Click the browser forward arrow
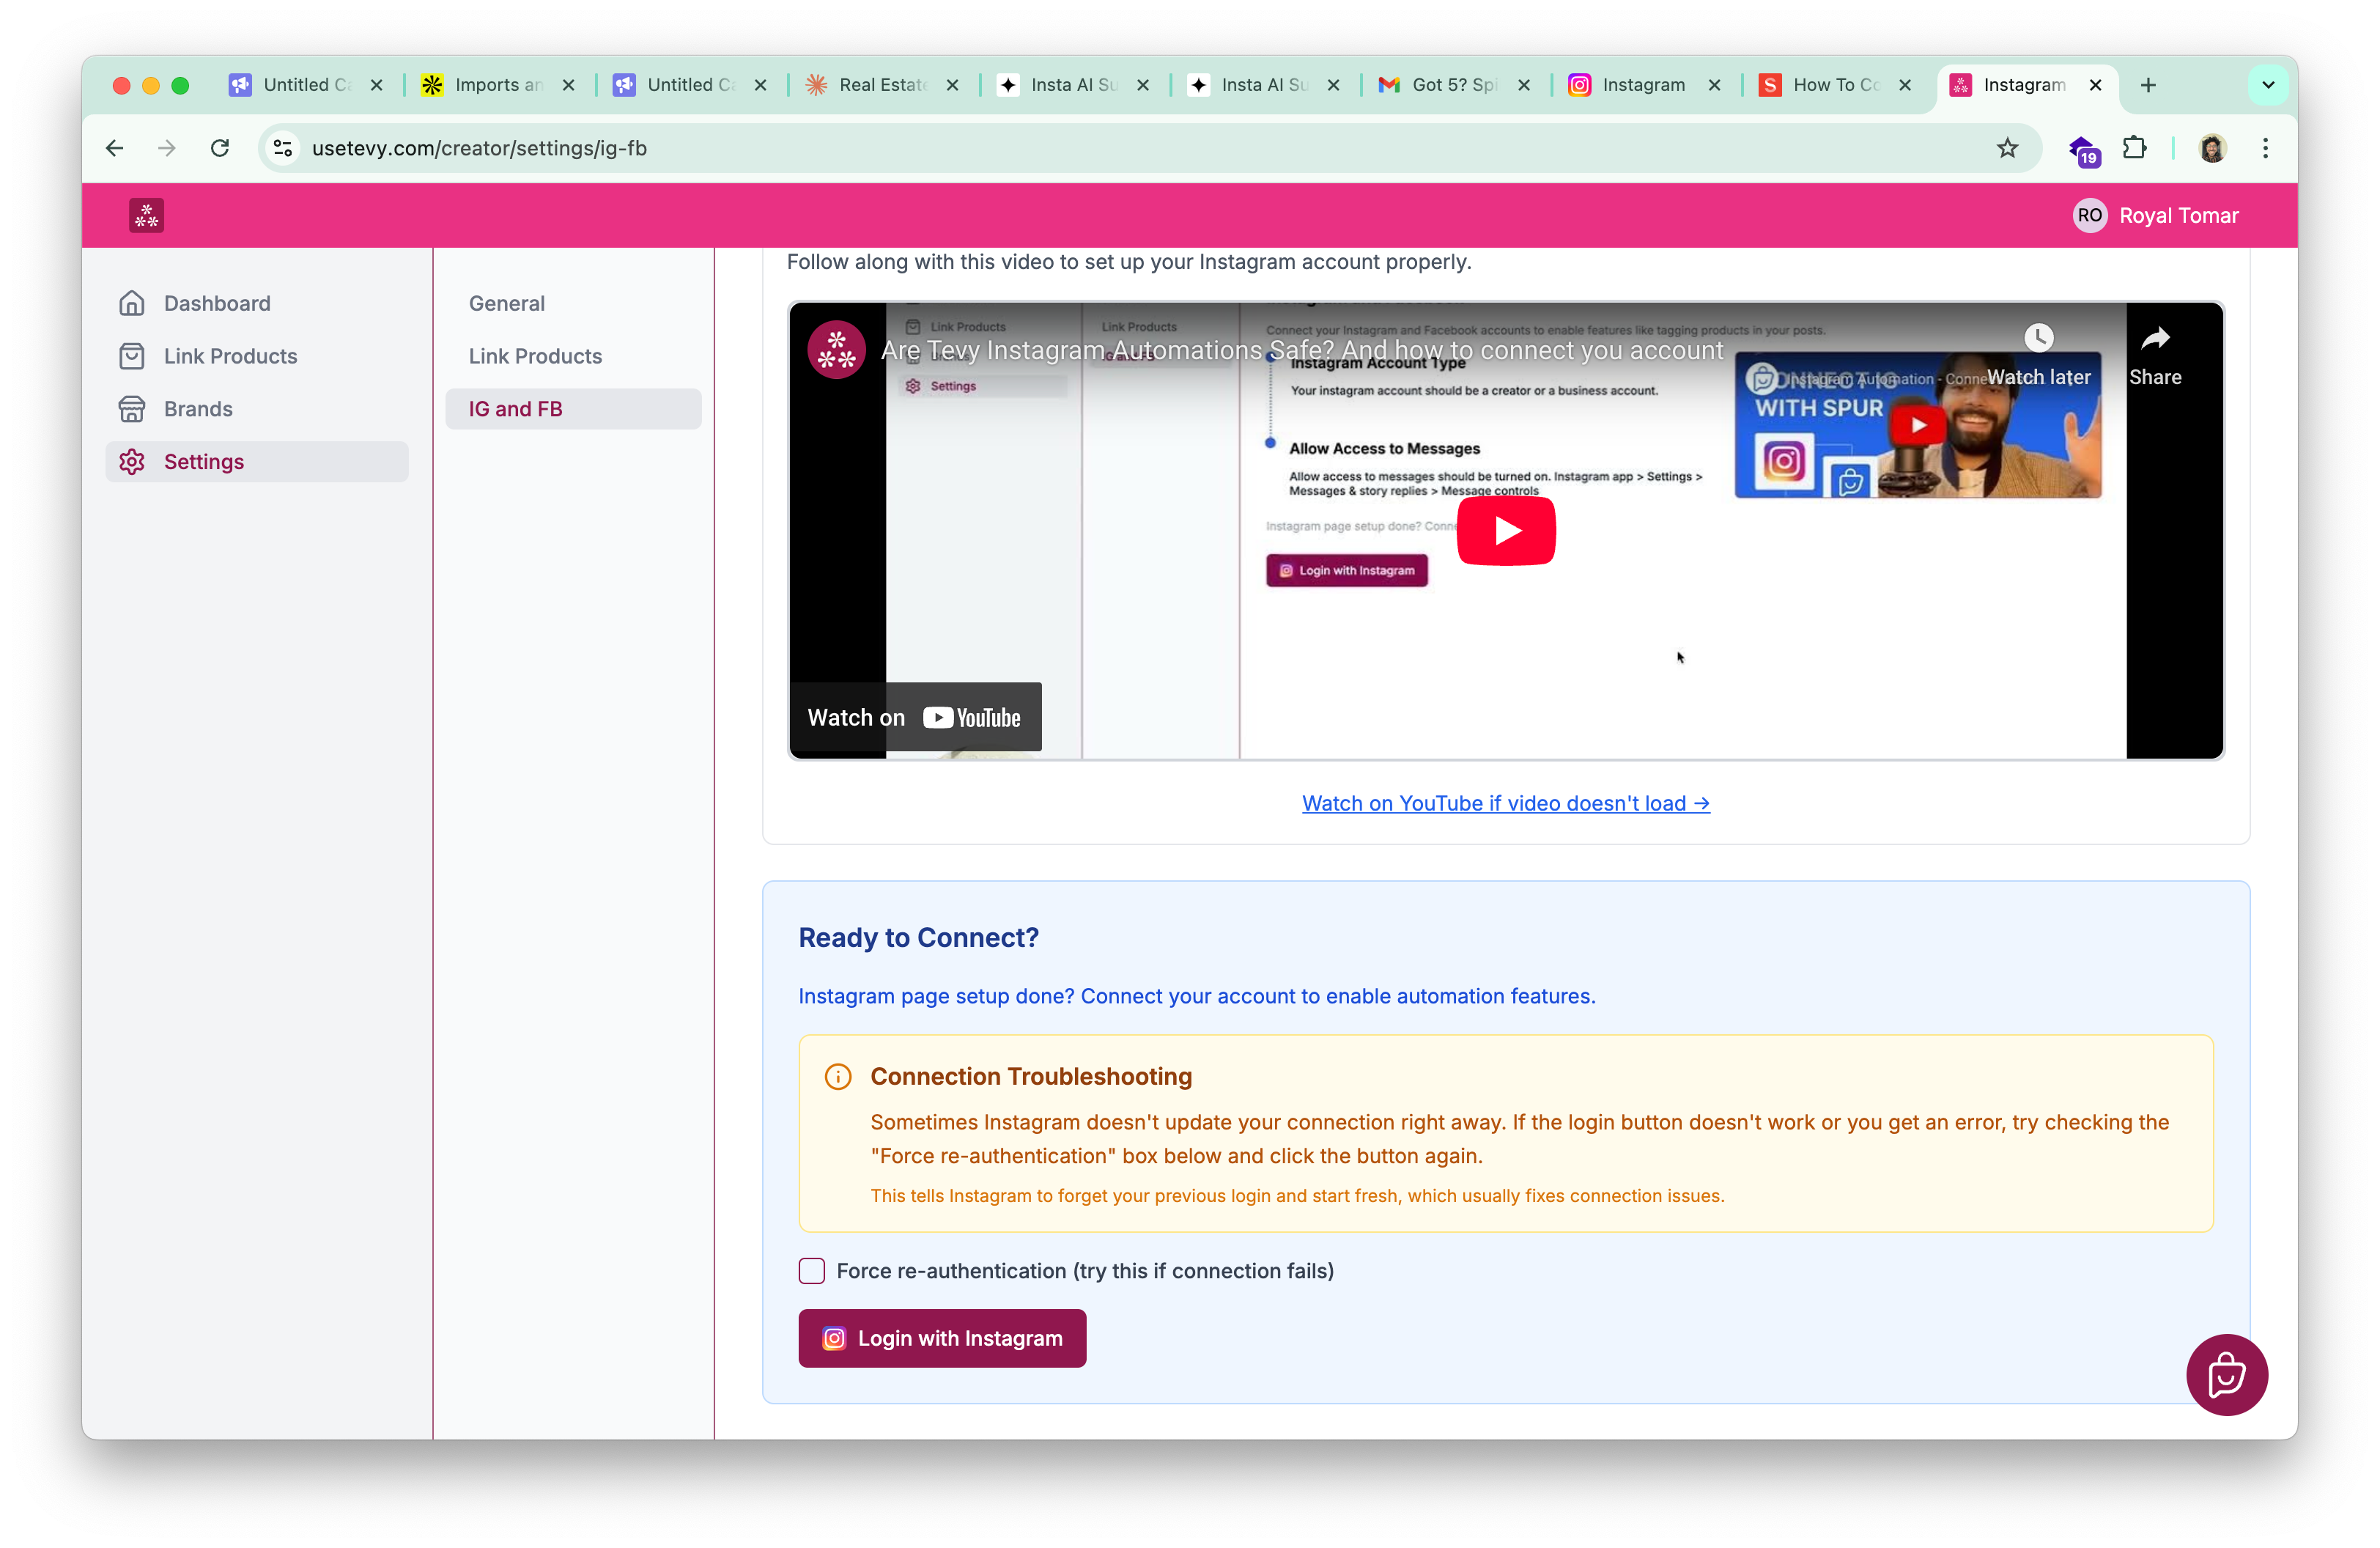The width and height of the screenshot is (2380, 1548). click(x=167, y=148)
